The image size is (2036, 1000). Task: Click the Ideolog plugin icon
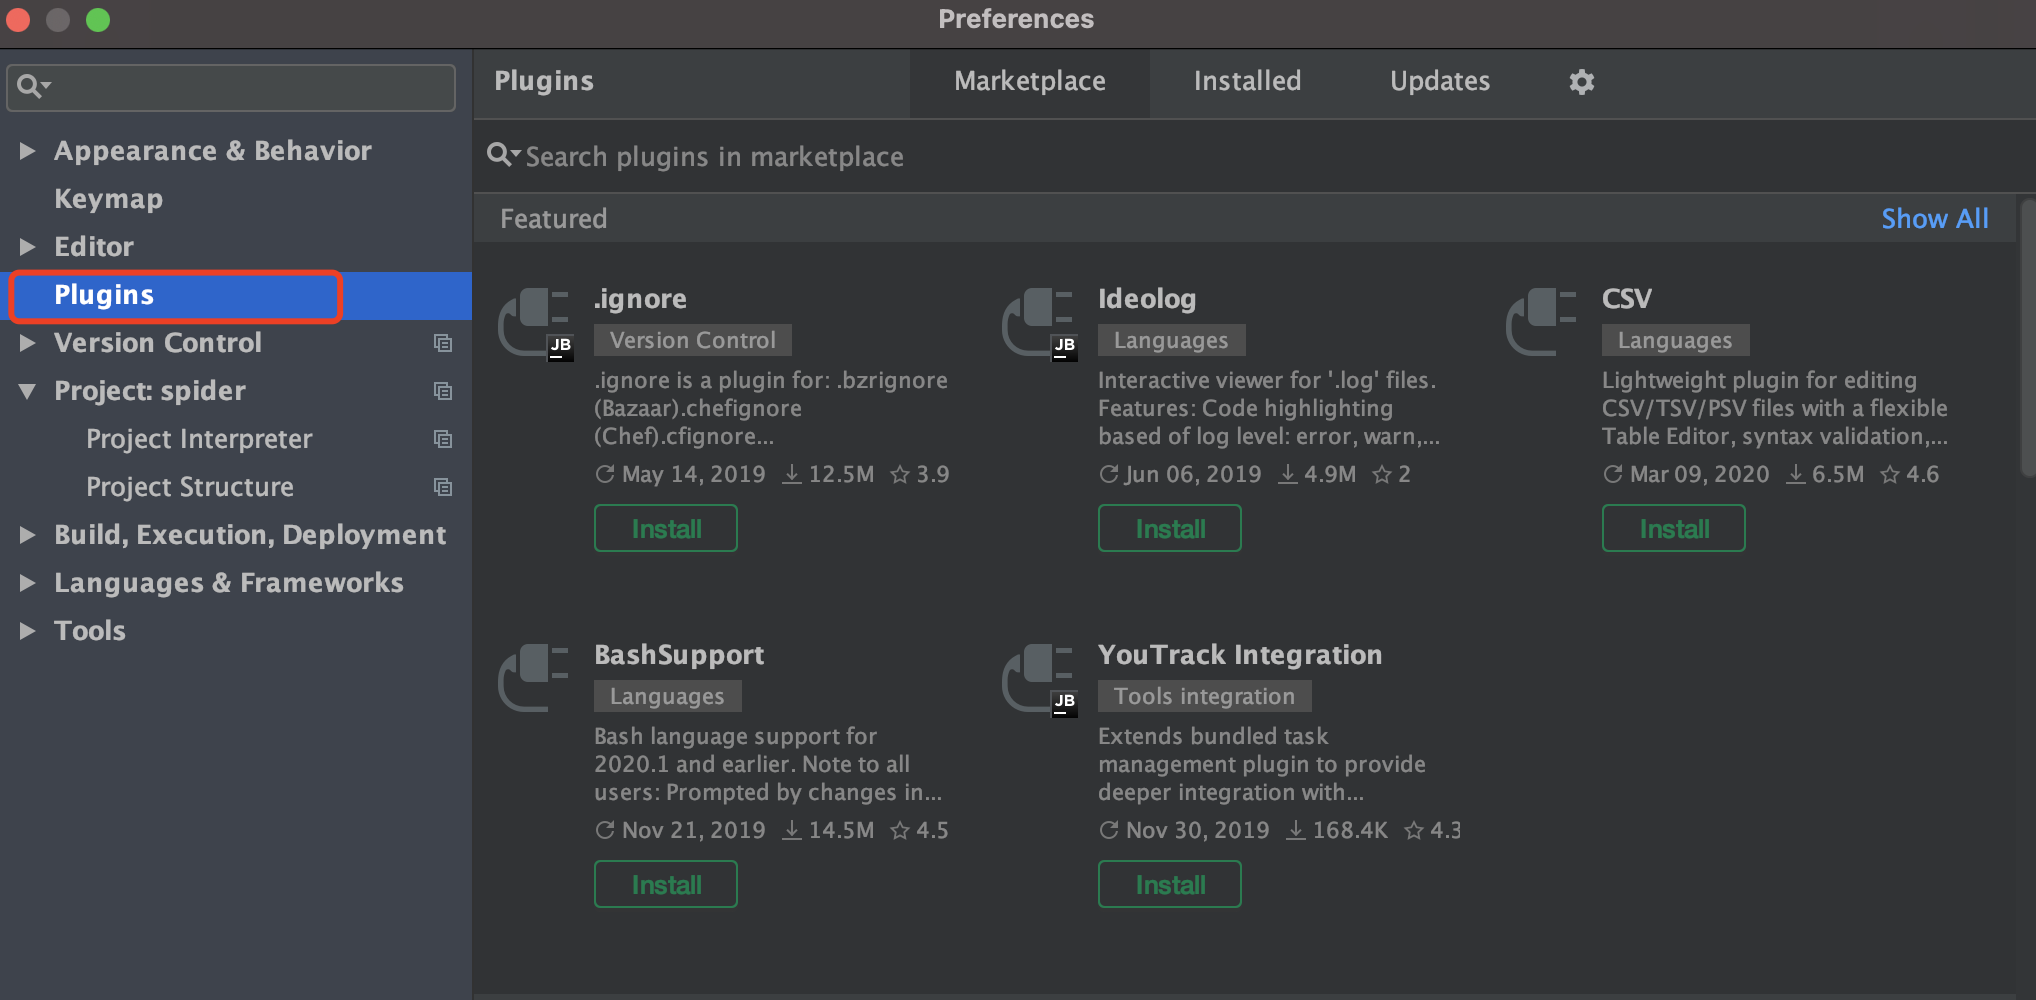(x=1039, y=323)
